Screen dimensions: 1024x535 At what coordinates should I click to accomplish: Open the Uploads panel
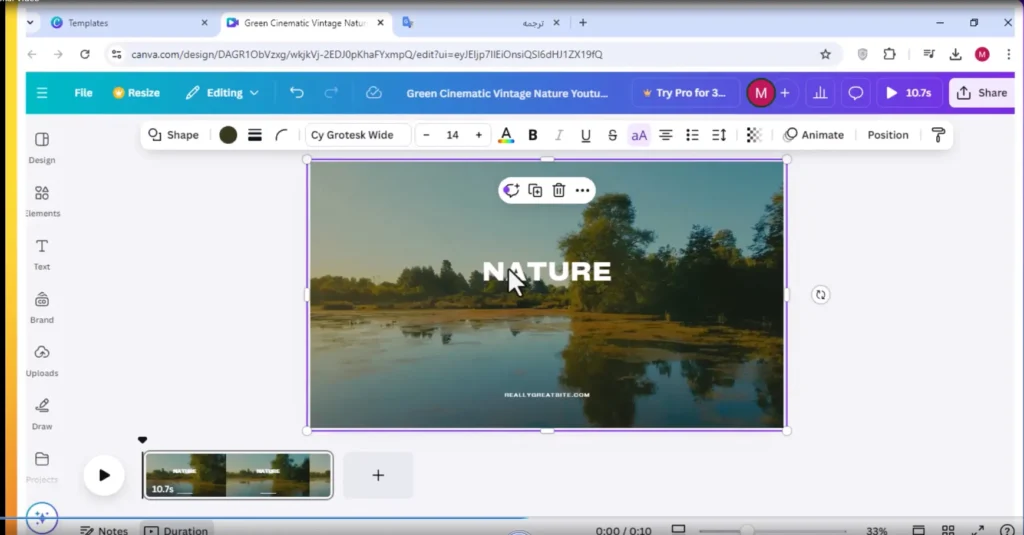pos(42,361)
